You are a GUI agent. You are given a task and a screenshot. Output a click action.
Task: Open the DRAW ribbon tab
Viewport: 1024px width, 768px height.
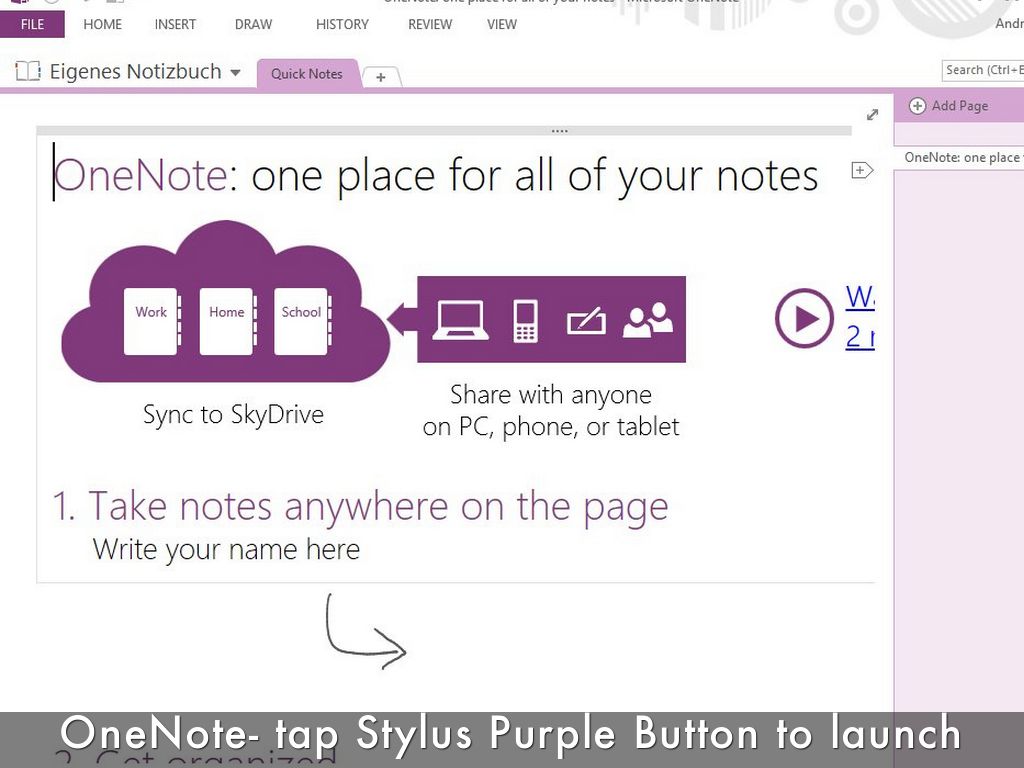tap(253, 24)
